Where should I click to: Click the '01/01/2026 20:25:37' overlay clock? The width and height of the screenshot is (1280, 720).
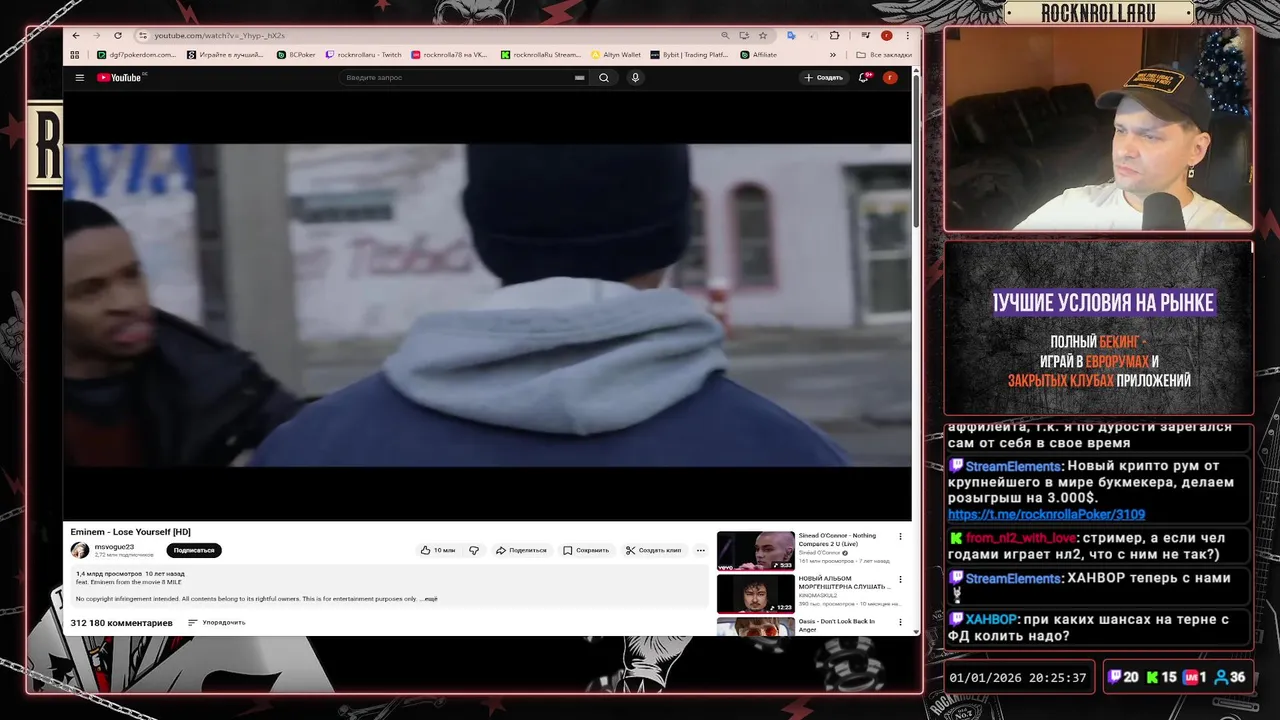click(1017, 677)
